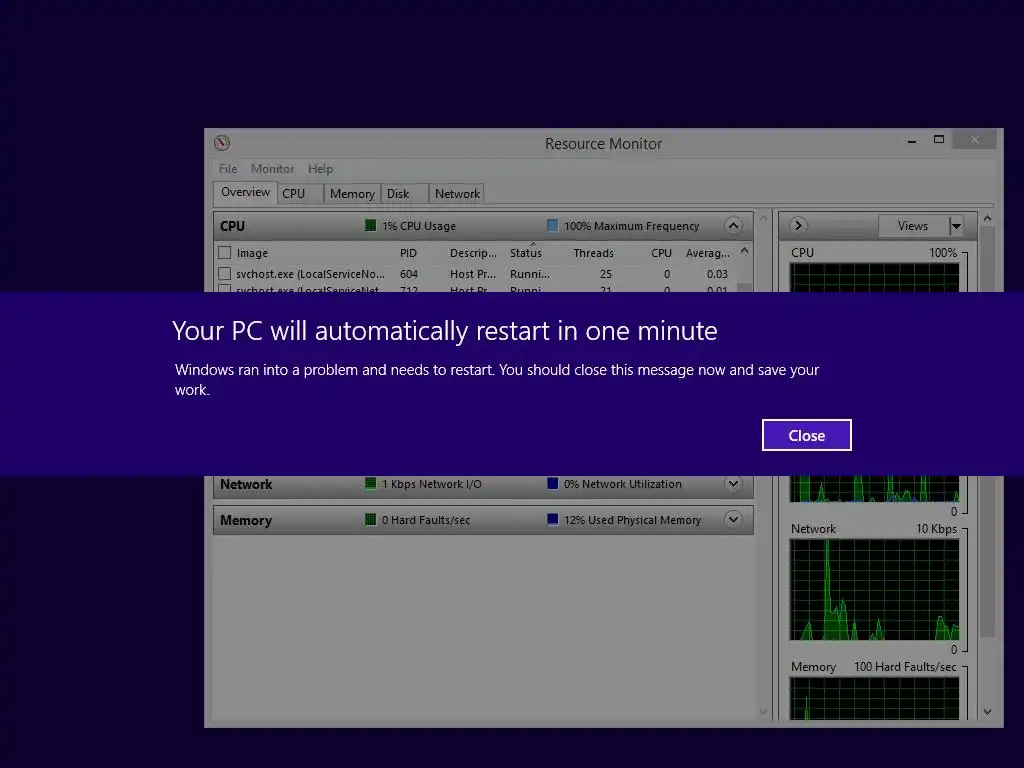Open the File menu in Resource Monitor
Viewport: 1024px width, 768px height.
coord(228,168)
